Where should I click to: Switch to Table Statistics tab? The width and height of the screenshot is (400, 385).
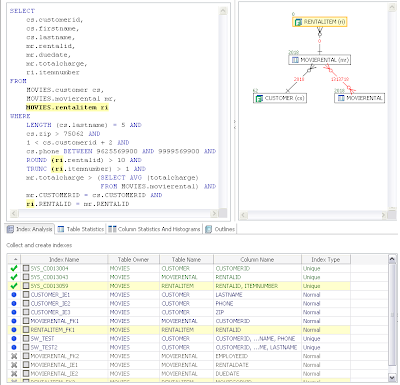pos(80,229)
